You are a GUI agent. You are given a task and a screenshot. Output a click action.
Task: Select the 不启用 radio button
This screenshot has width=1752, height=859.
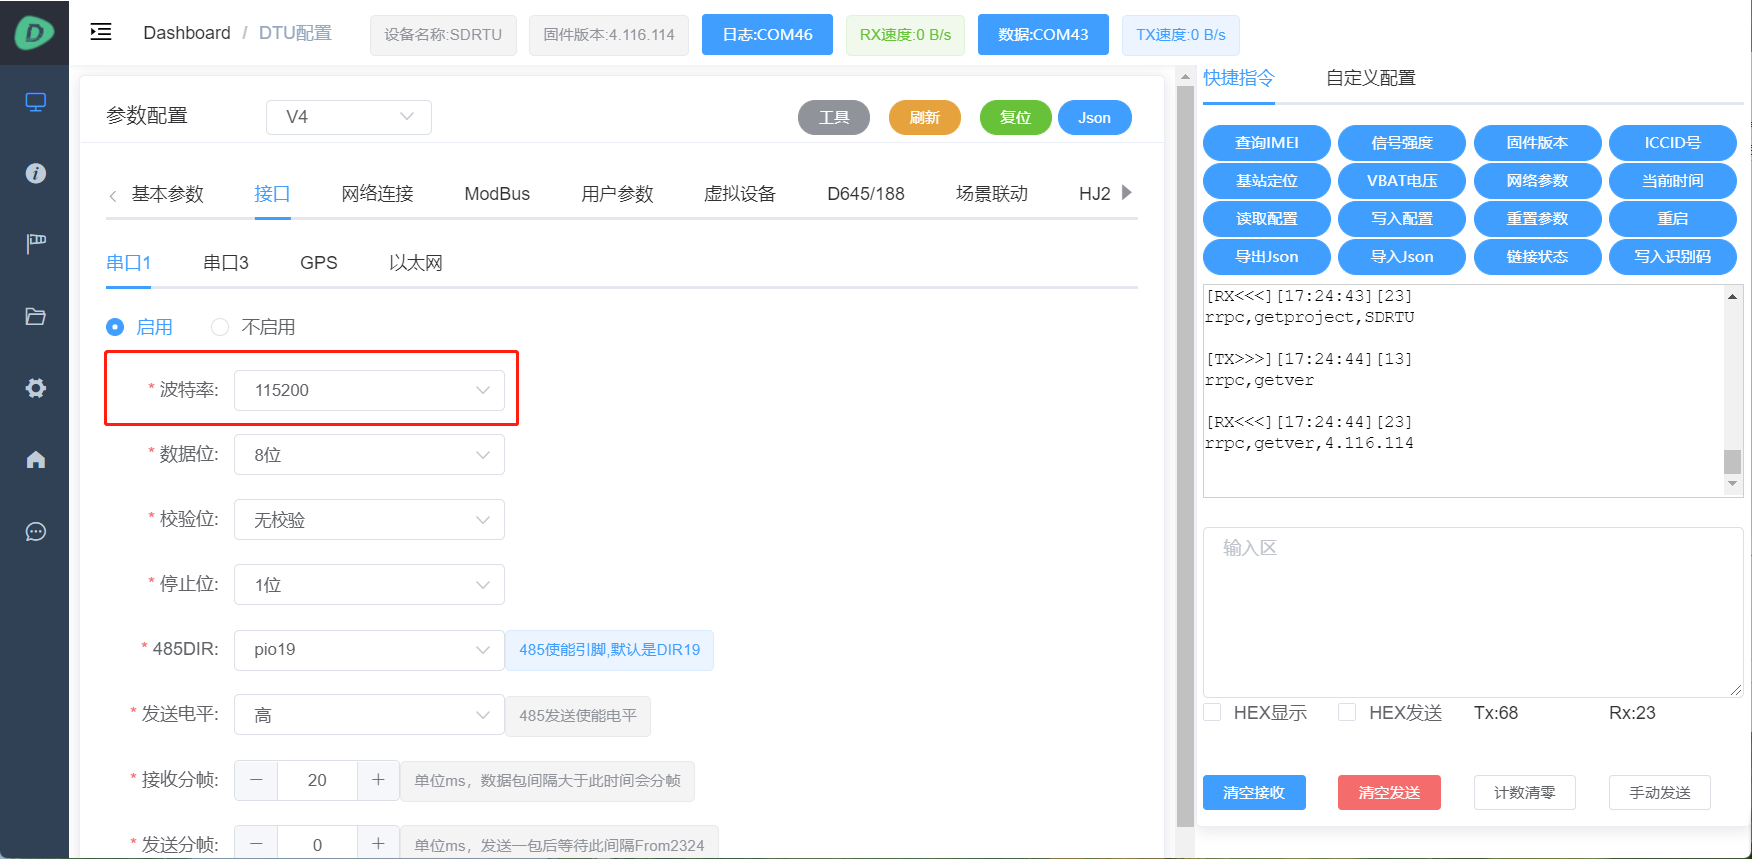coord(220,327)
